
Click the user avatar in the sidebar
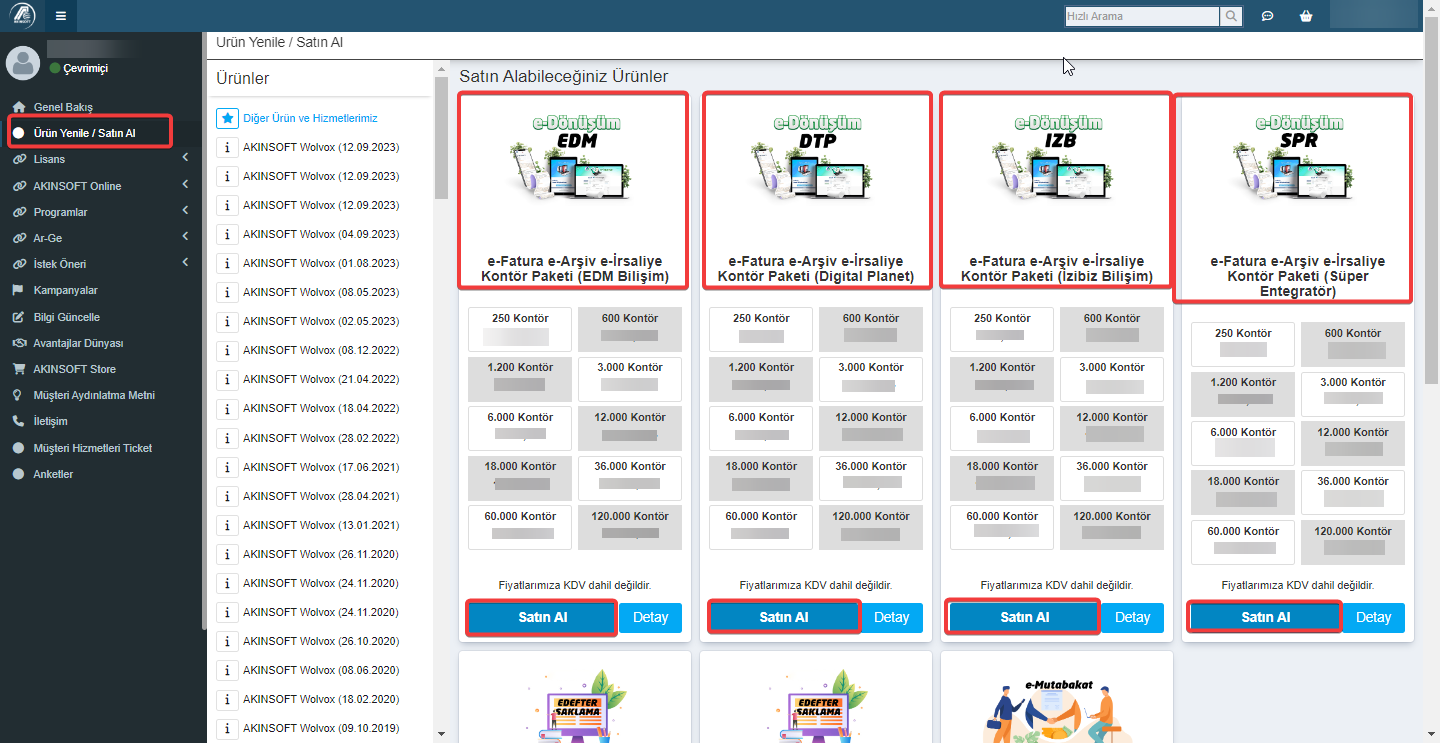point(23,63)
